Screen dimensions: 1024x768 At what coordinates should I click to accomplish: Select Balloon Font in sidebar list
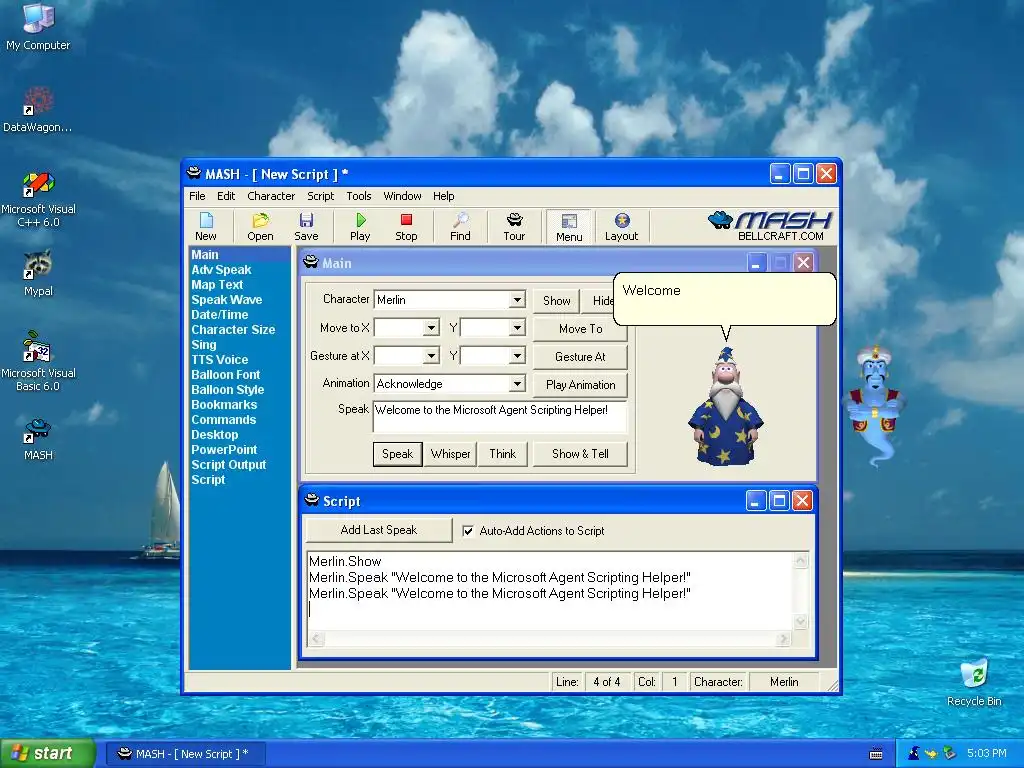(225, 375)
